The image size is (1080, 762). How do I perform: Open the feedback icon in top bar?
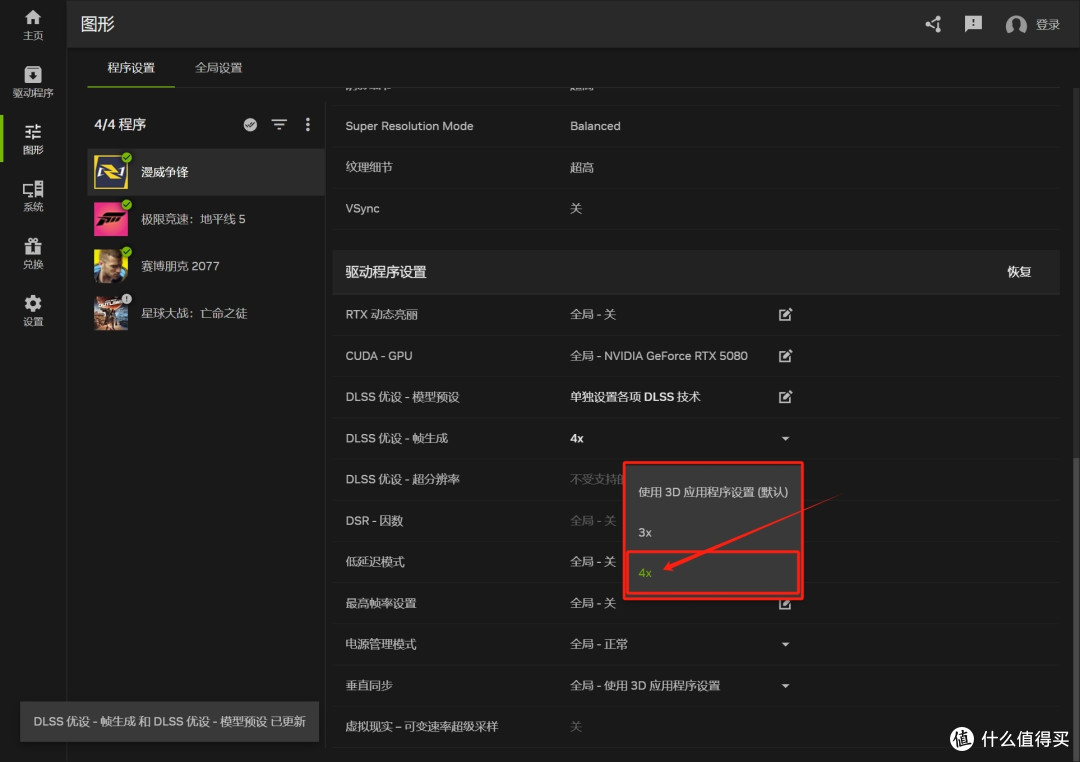pos(973,24)
